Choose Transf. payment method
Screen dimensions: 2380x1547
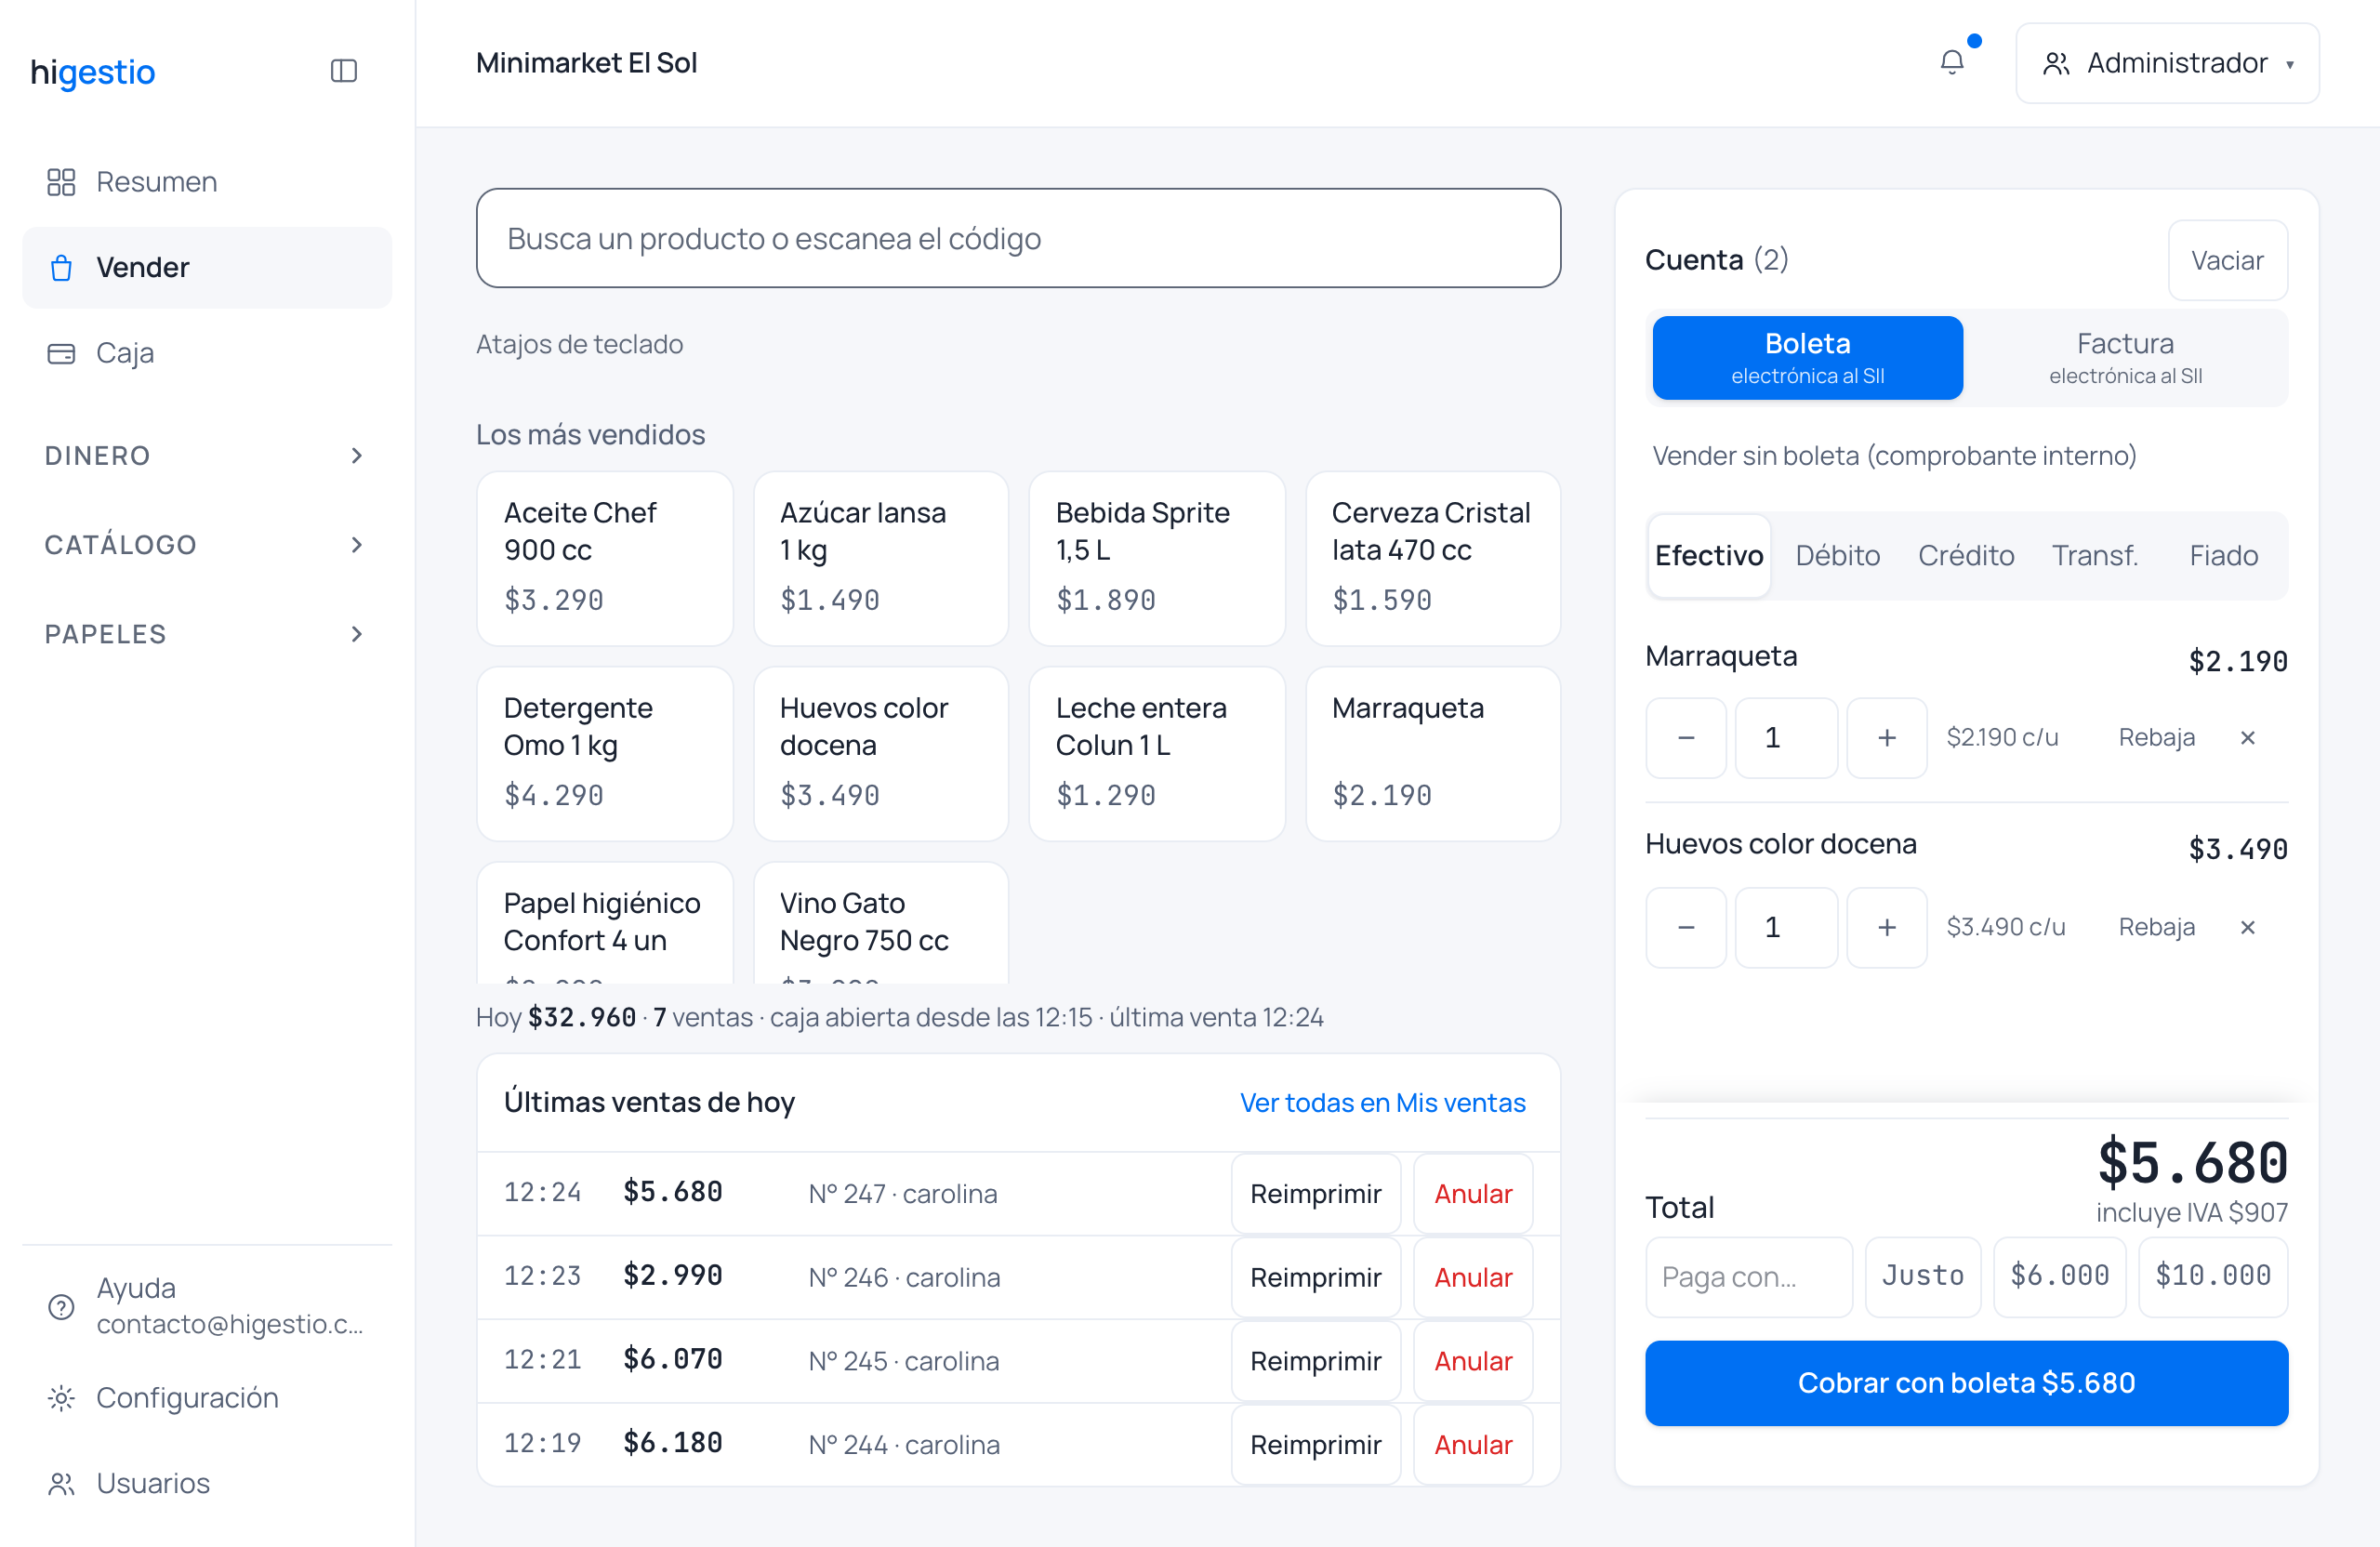pyautogui.click(x=2095, y=556)
